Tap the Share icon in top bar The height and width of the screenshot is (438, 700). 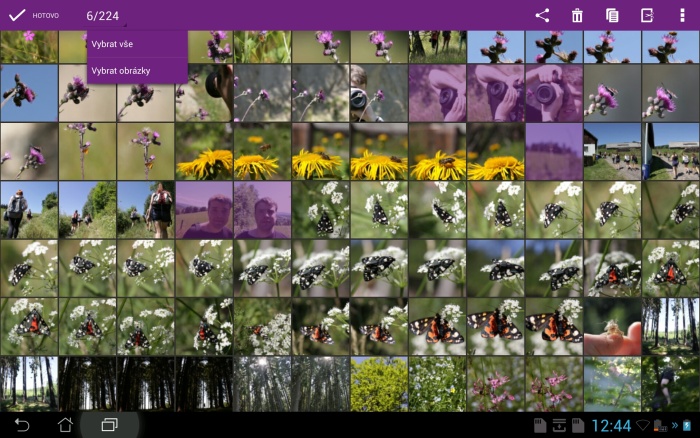tap(542, 15)
